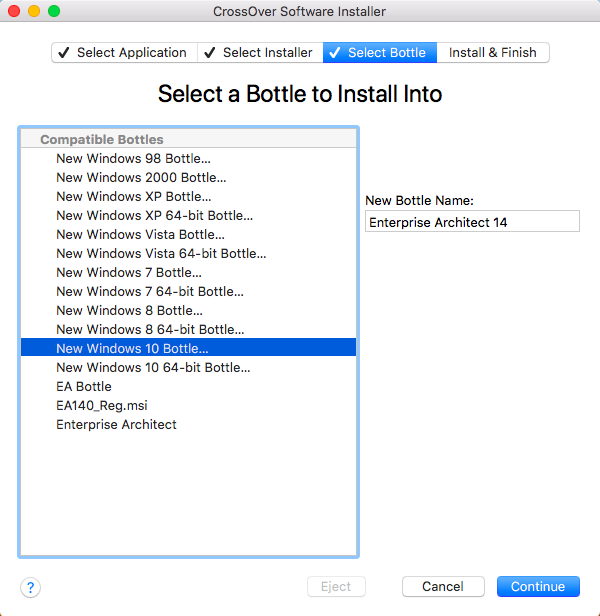The image size is (600, 616).
Task: Pick New Windows 10 64-bit Bottle
Action: pos(153,368)
